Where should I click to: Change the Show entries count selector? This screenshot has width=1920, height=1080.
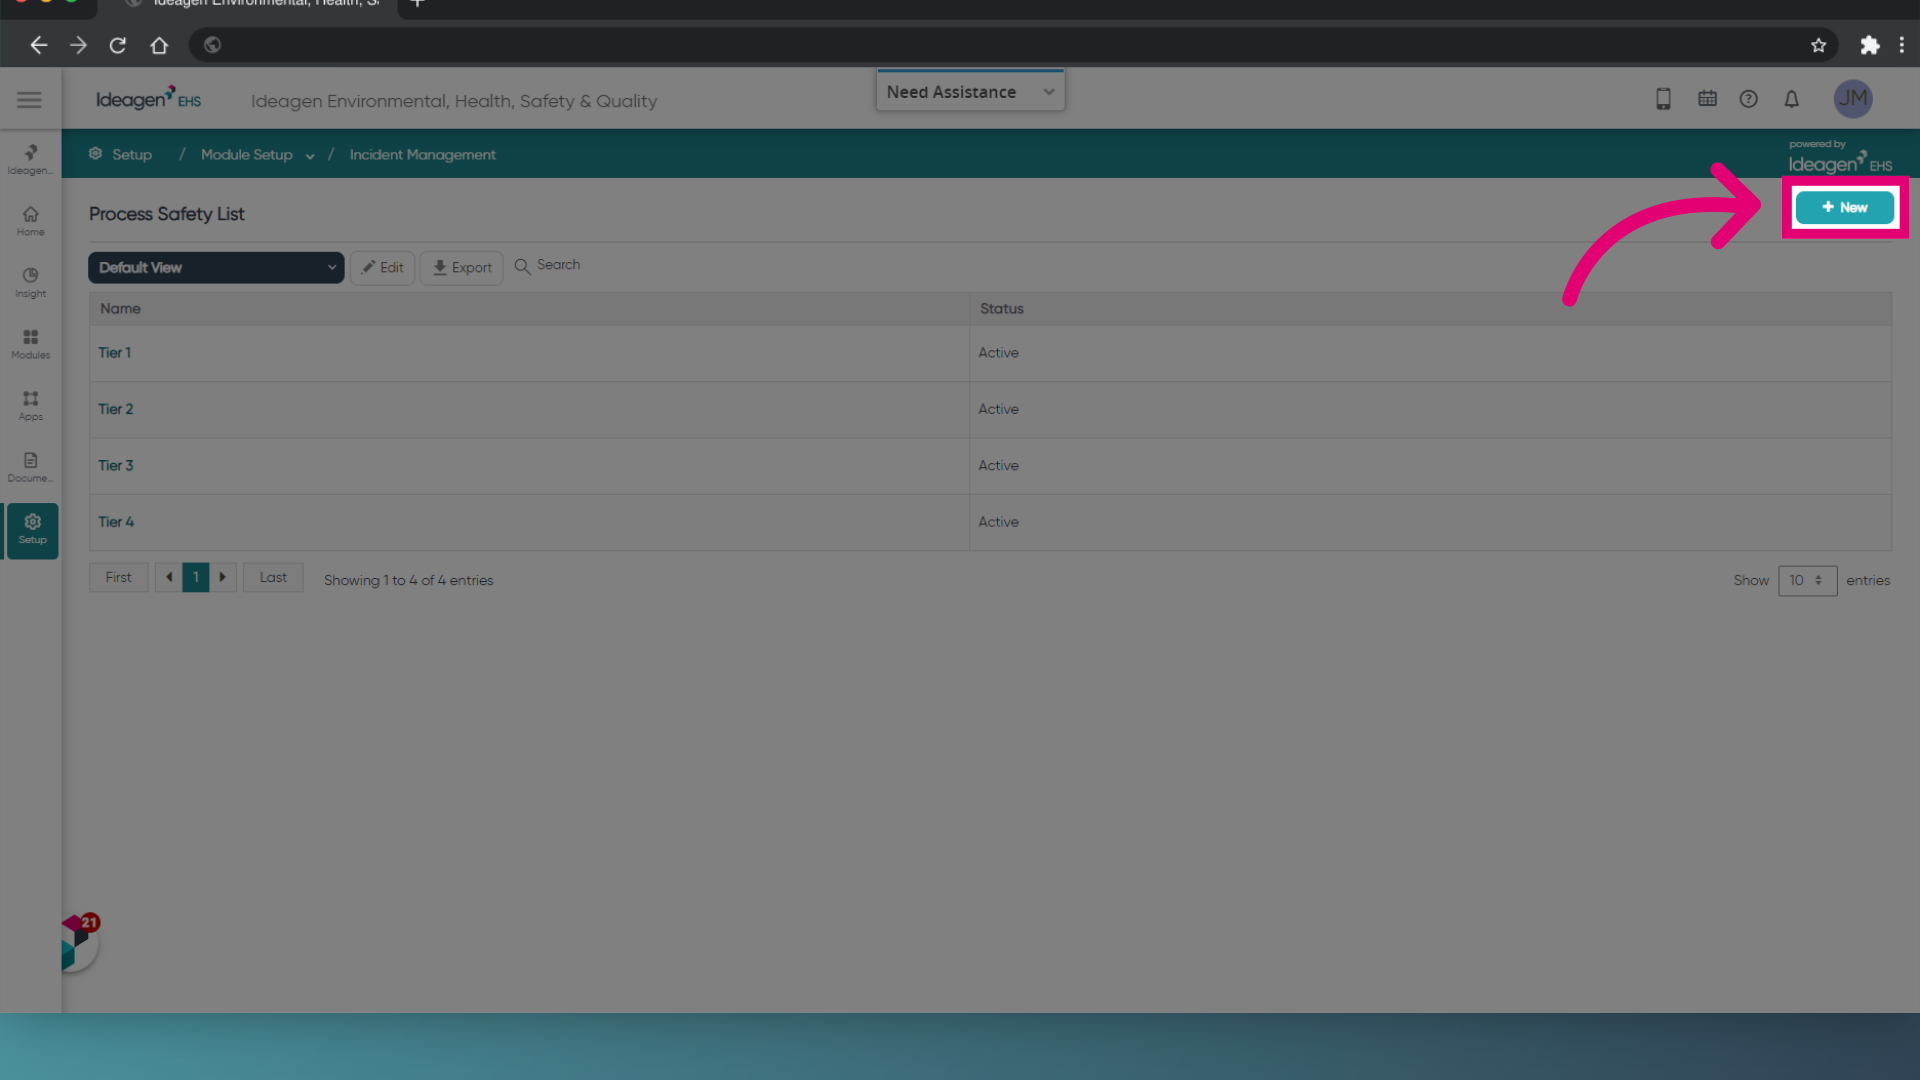coord(1807,580)
